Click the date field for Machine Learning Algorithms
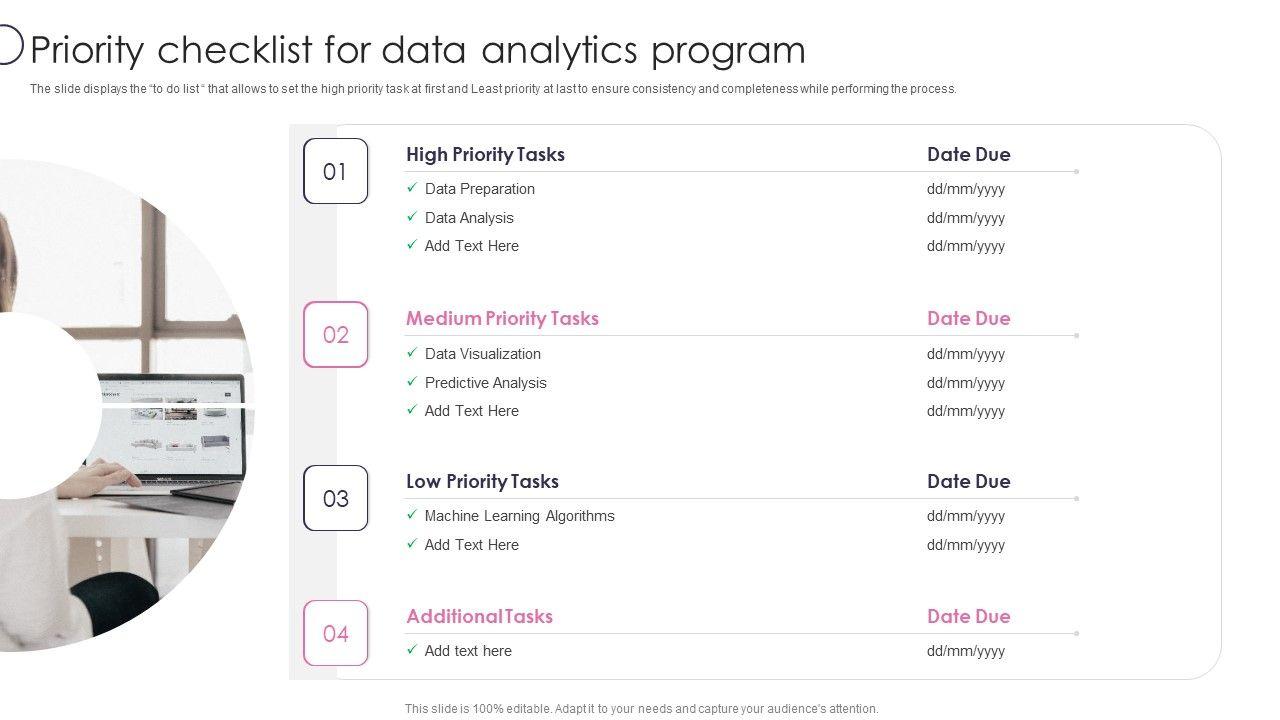This screenshot has height=720, width=1280. (965, 516)
